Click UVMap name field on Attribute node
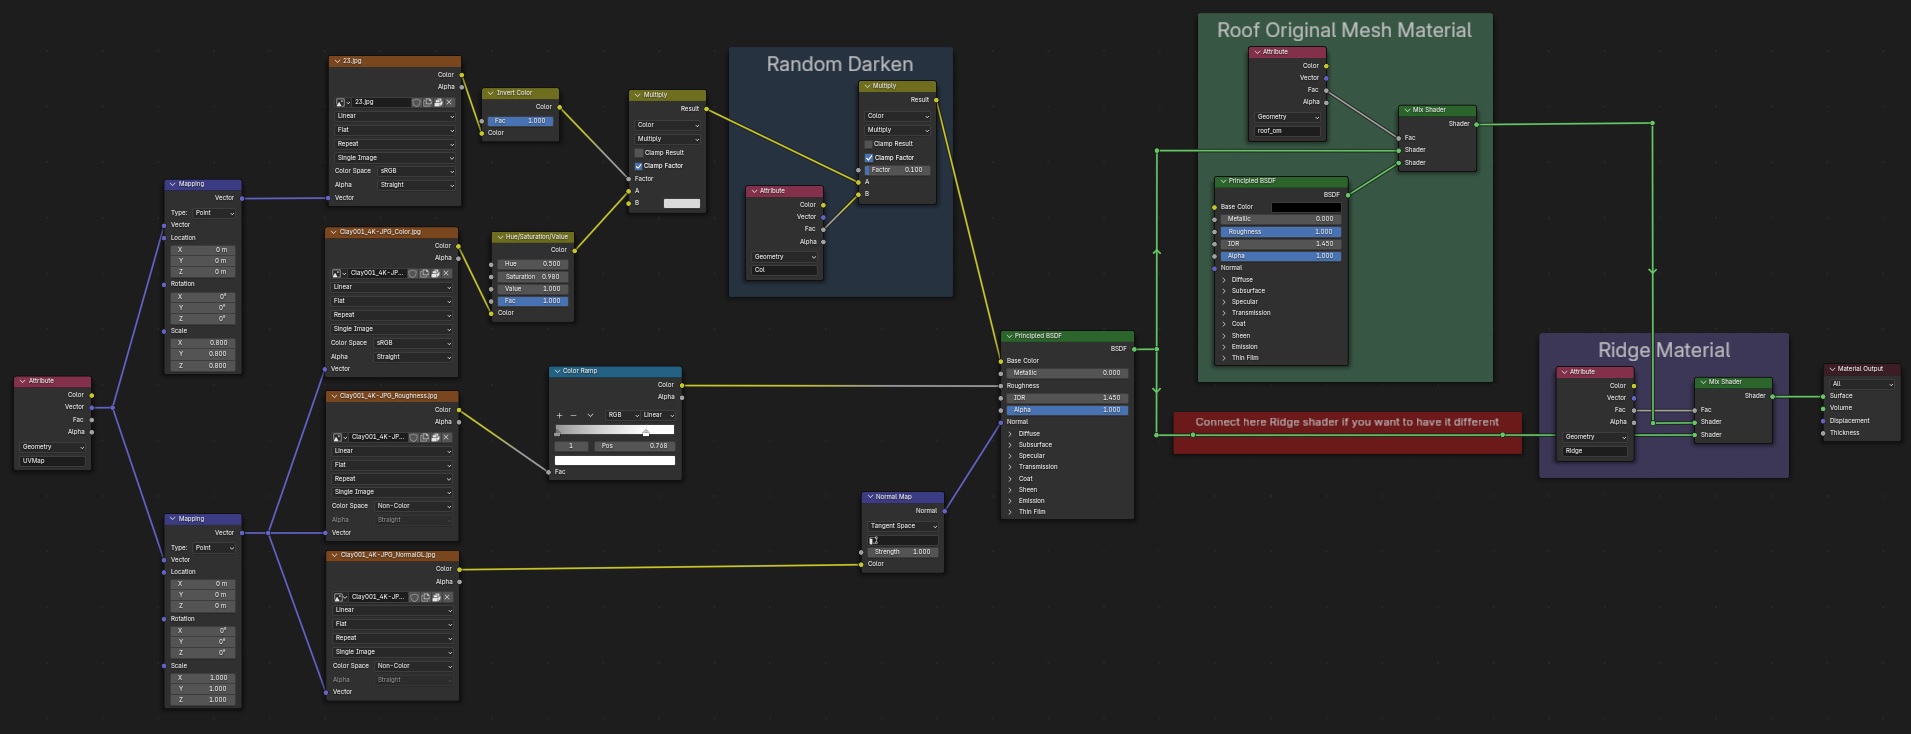This screenshot has width=1911, height=734. (x=53, y=461)
